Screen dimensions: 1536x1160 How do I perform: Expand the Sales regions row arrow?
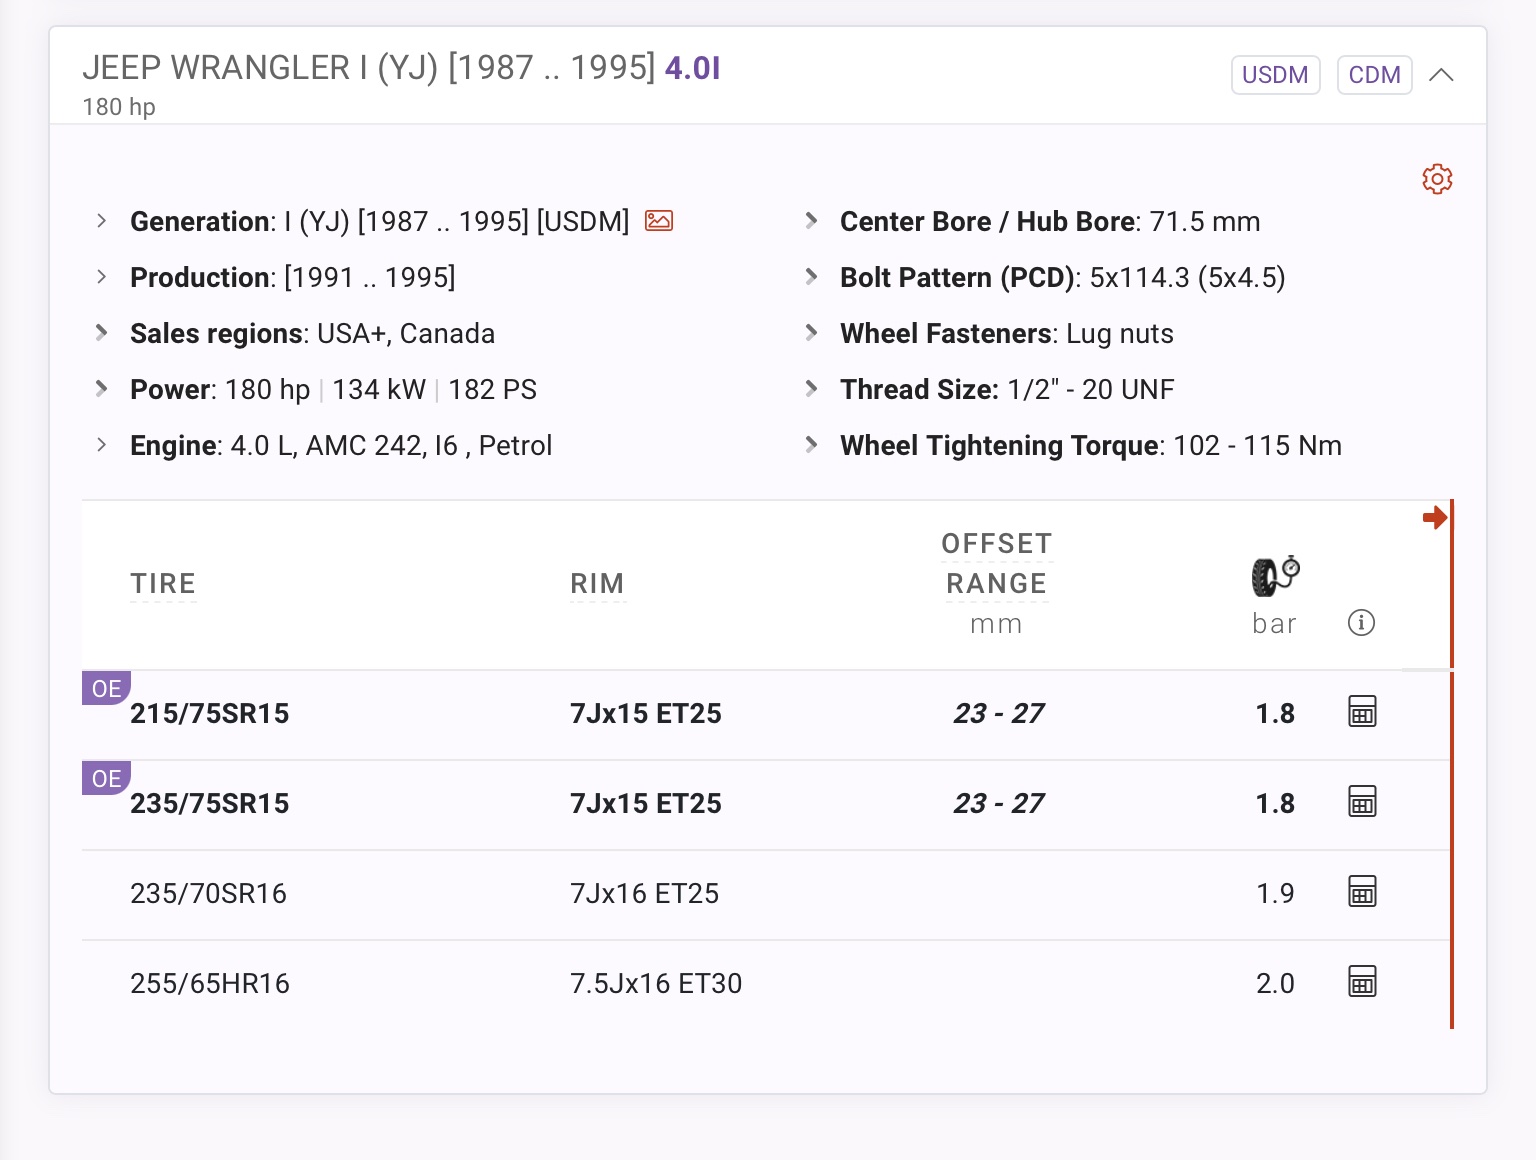[x=101, y=333]
